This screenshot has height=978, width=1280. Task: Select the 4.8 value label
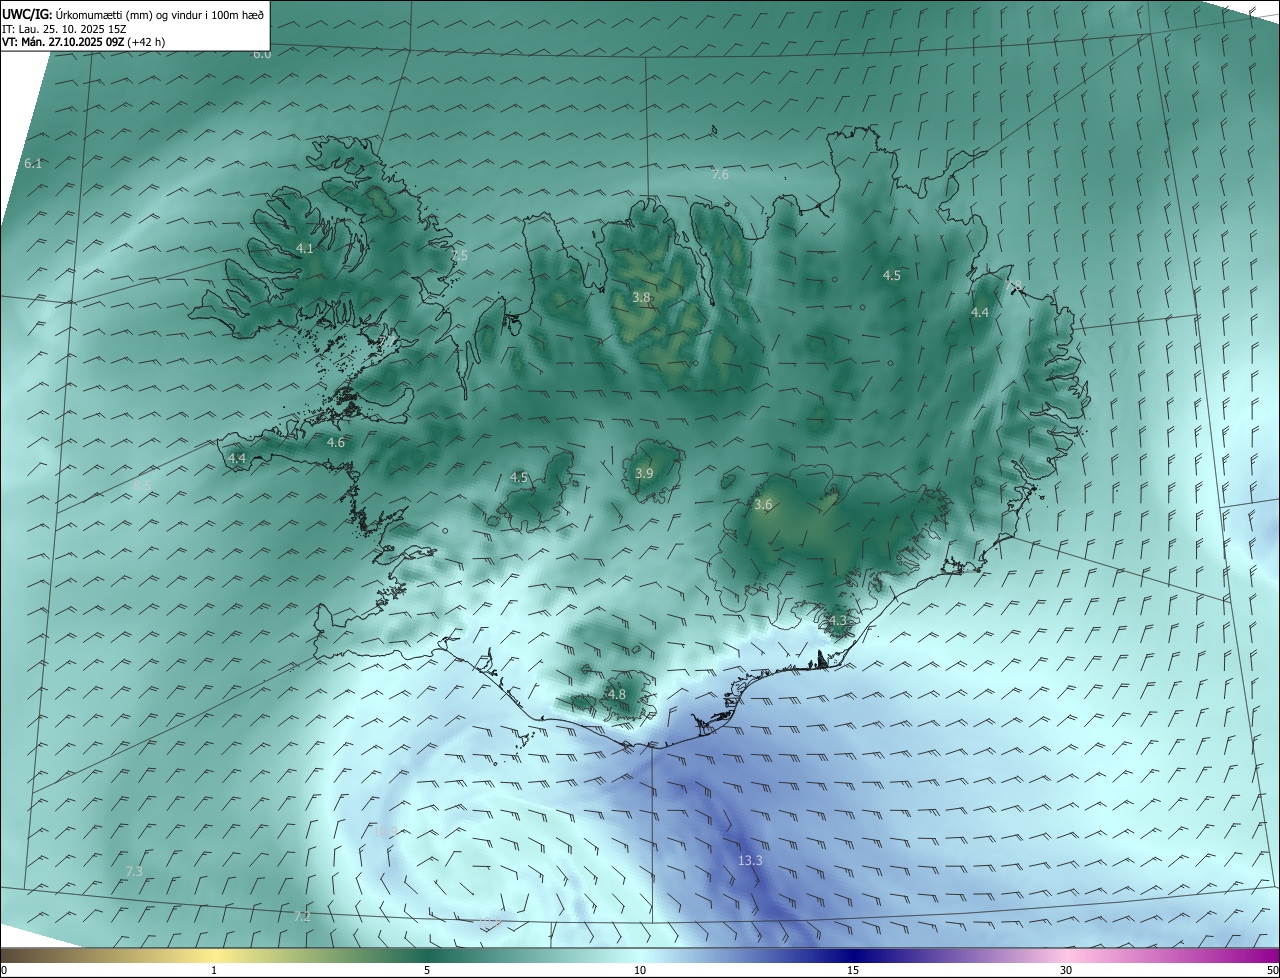pyautogui.click(x=617, y=694)
